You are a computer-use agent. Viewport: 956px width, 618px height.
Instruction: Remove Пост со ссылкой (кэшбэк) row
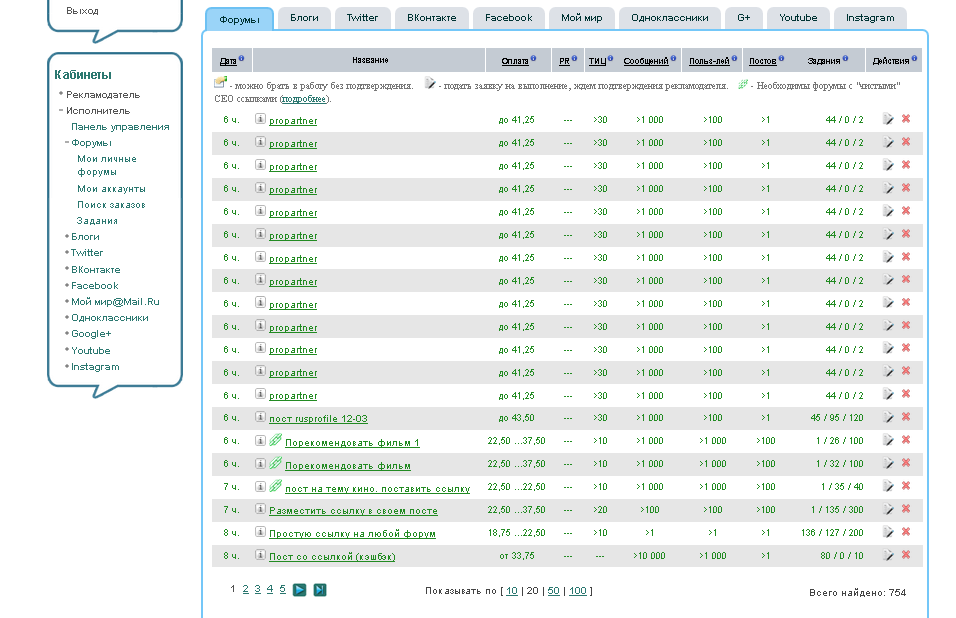tap(906, 555)
